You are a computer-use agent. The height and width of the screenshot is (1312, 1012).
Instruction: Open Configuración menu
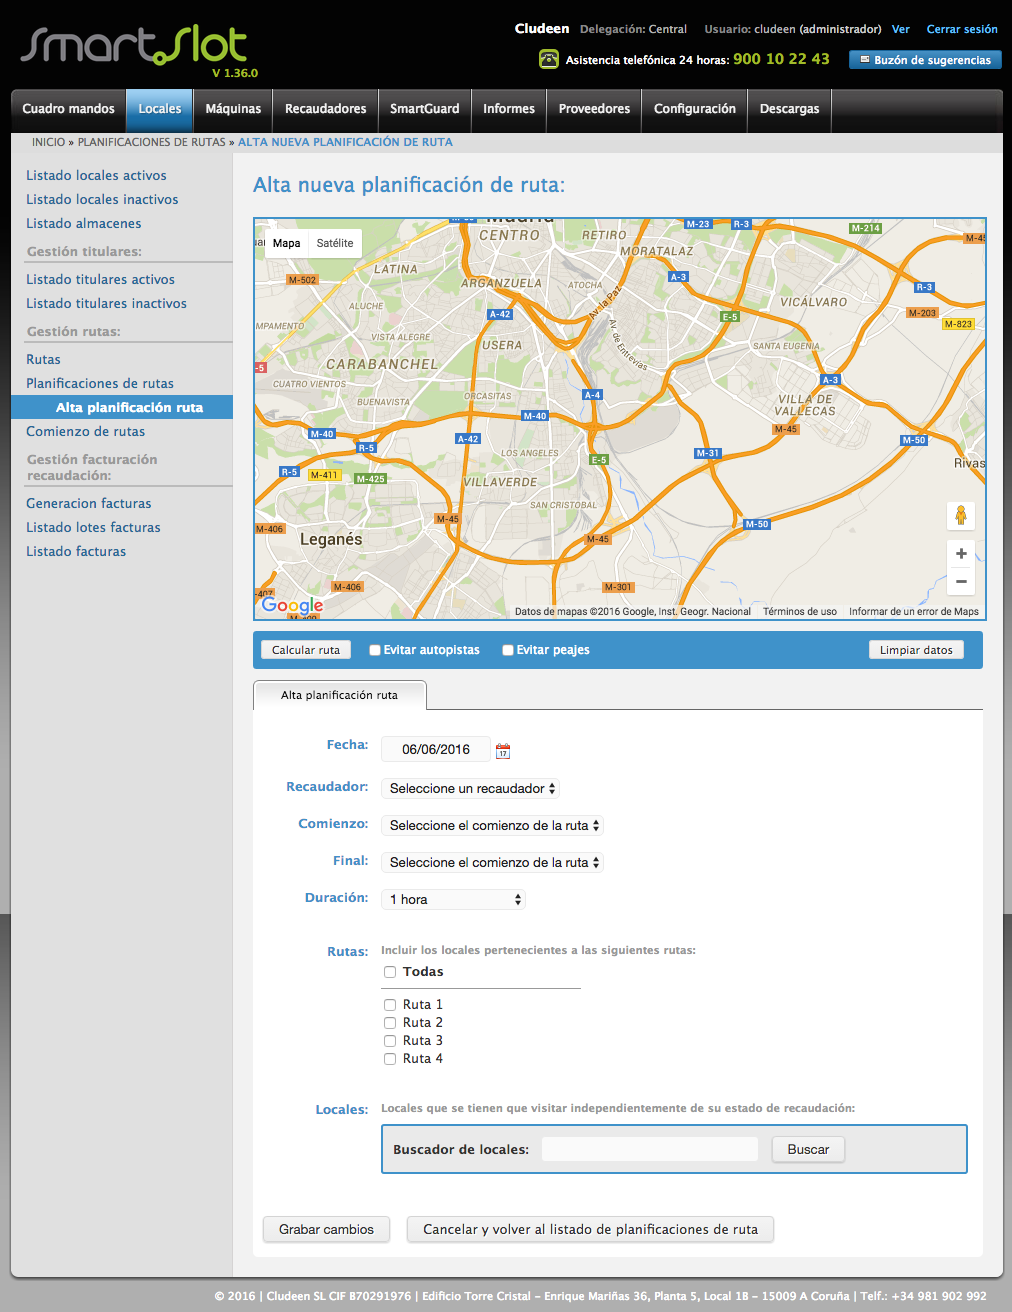[x=695, y=109]
